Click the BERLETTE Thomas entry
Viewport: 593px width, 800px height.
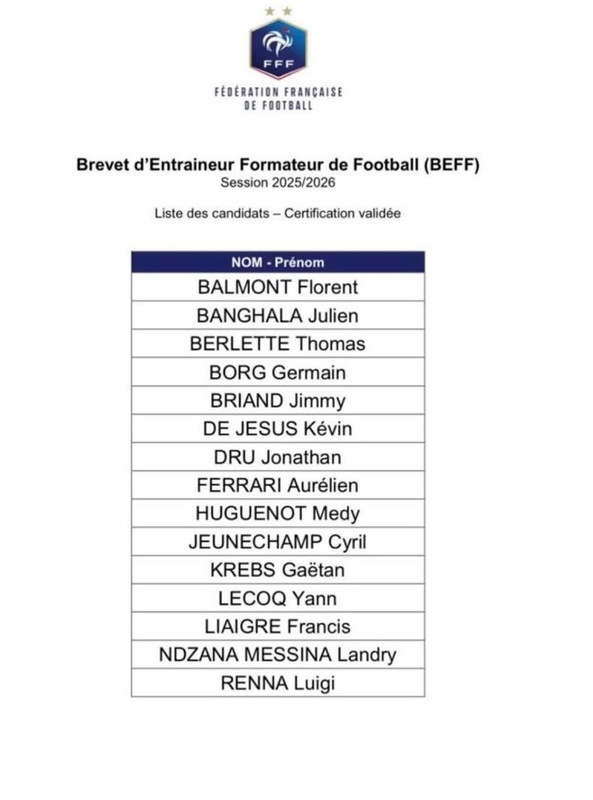coord(278,343)
